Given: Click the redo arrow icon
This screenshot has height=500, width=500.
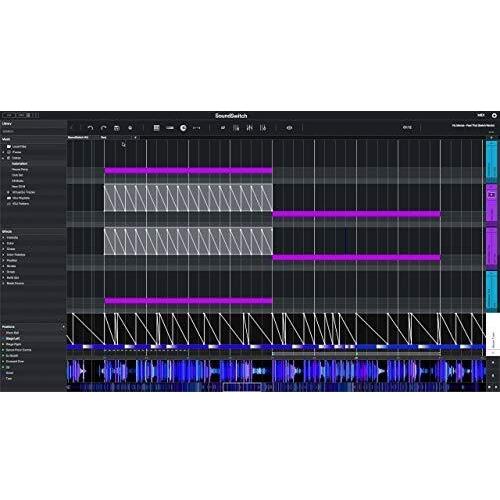Looking at the screenshot, I should coord(104,128).
